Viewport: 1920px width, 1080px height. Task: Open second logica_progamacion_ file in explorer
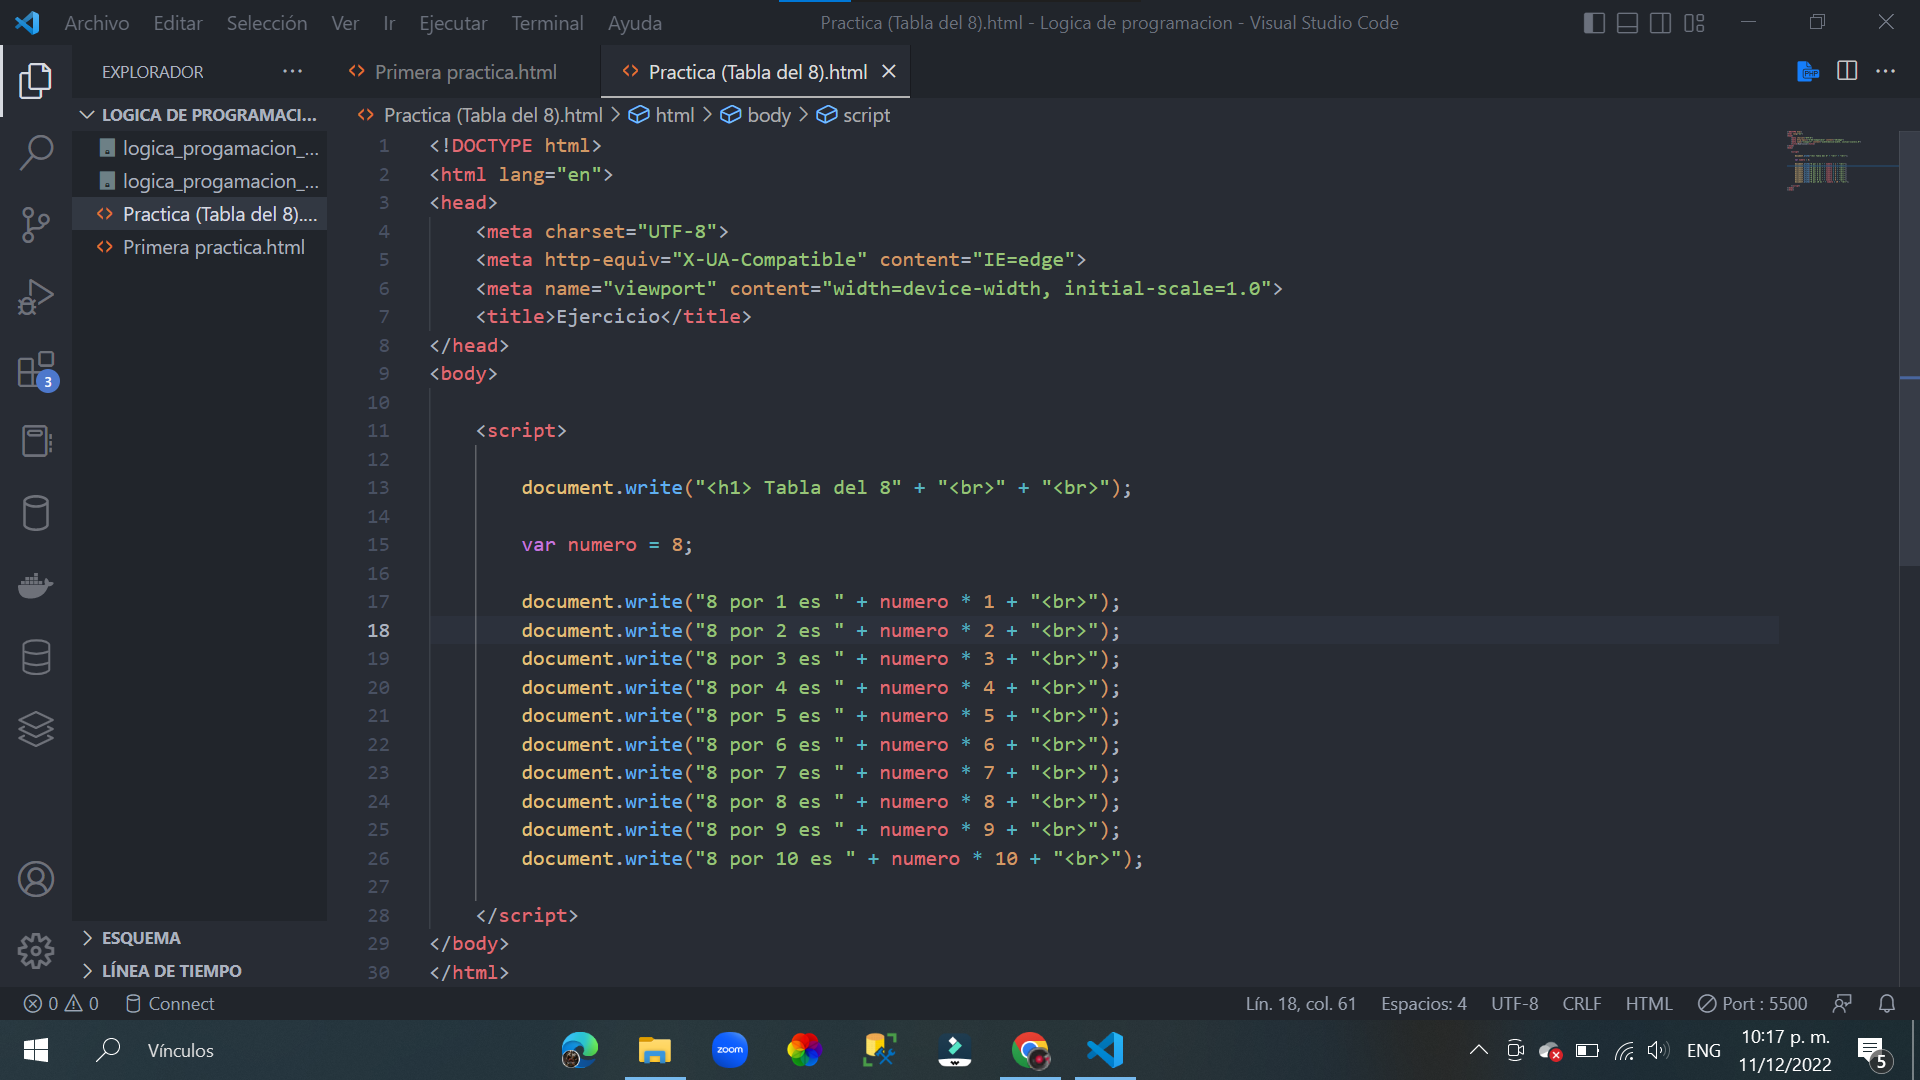199,181
